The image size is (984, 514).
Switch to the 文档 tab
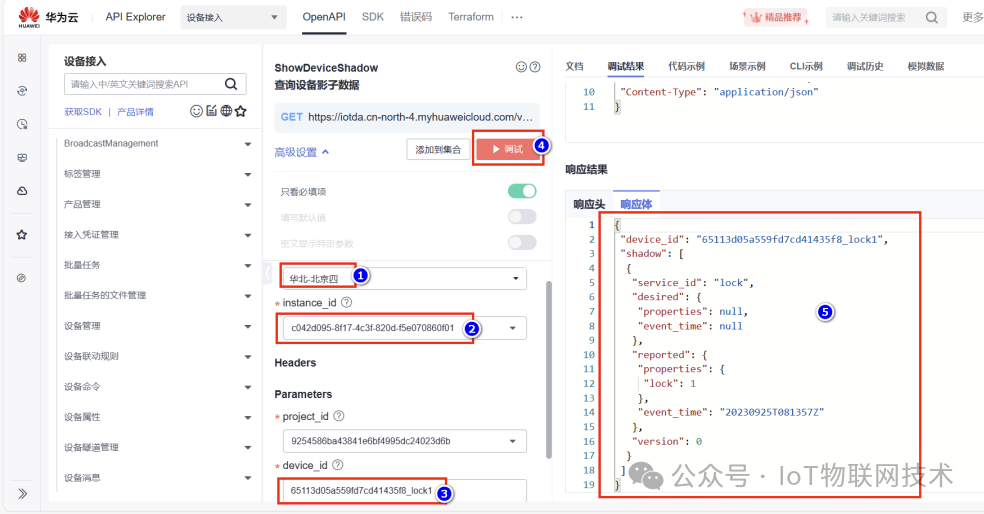coord(574,66)
